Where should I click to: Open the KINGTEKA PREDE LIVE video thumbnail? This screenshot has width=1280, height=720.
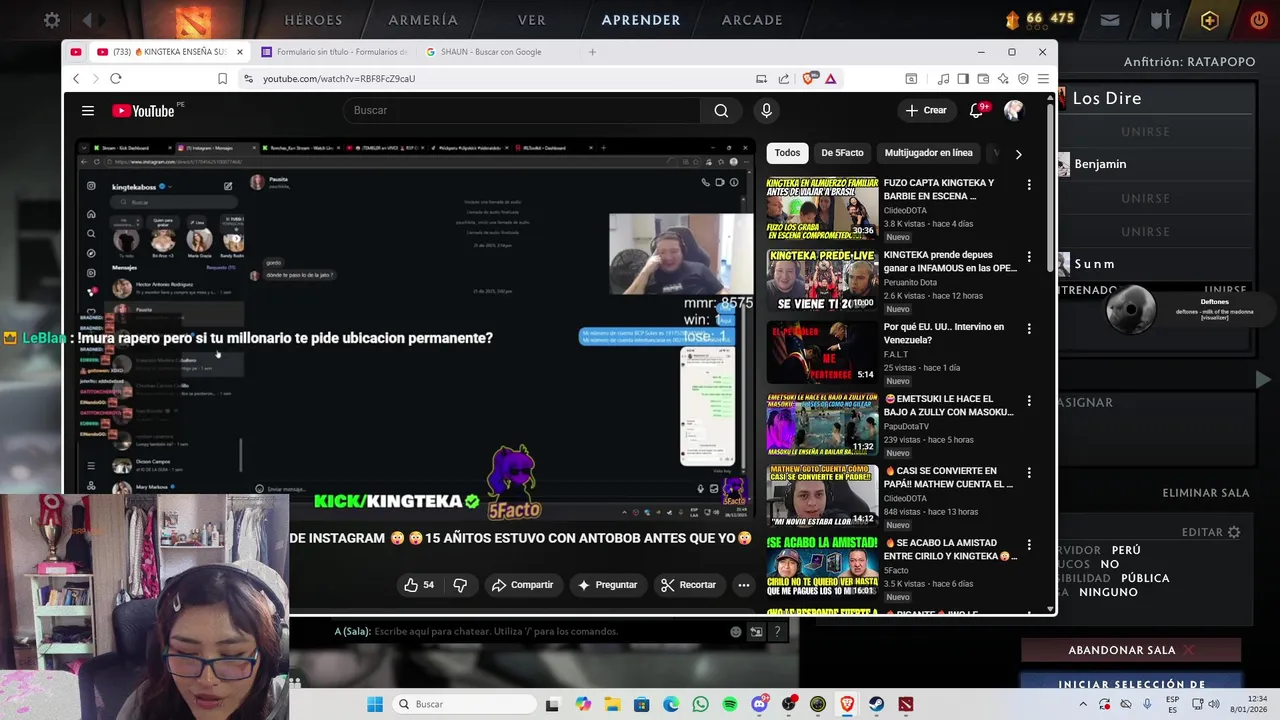[x=822, y=280]
